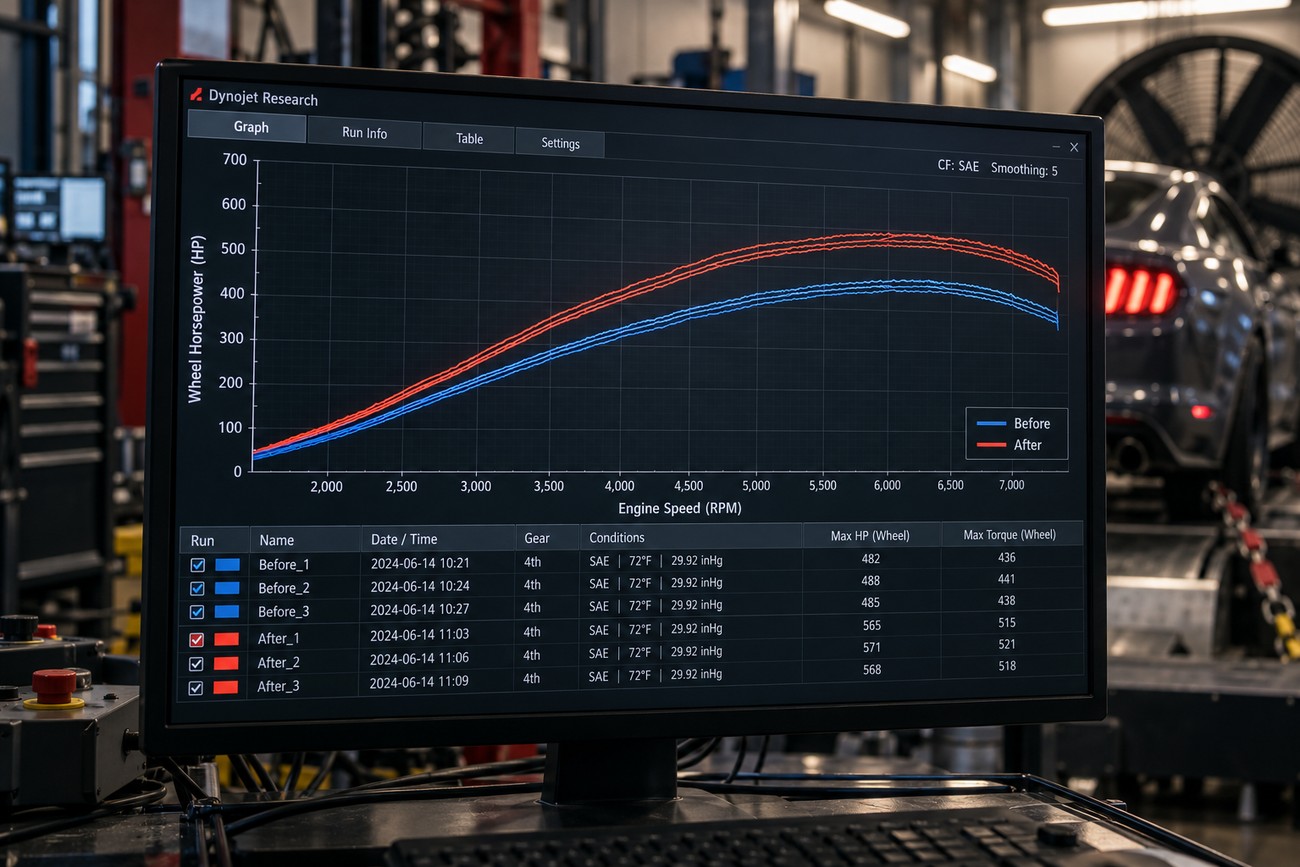Click After_1 red color swatch
1300x867 pixels.
[x=226, y=639]
